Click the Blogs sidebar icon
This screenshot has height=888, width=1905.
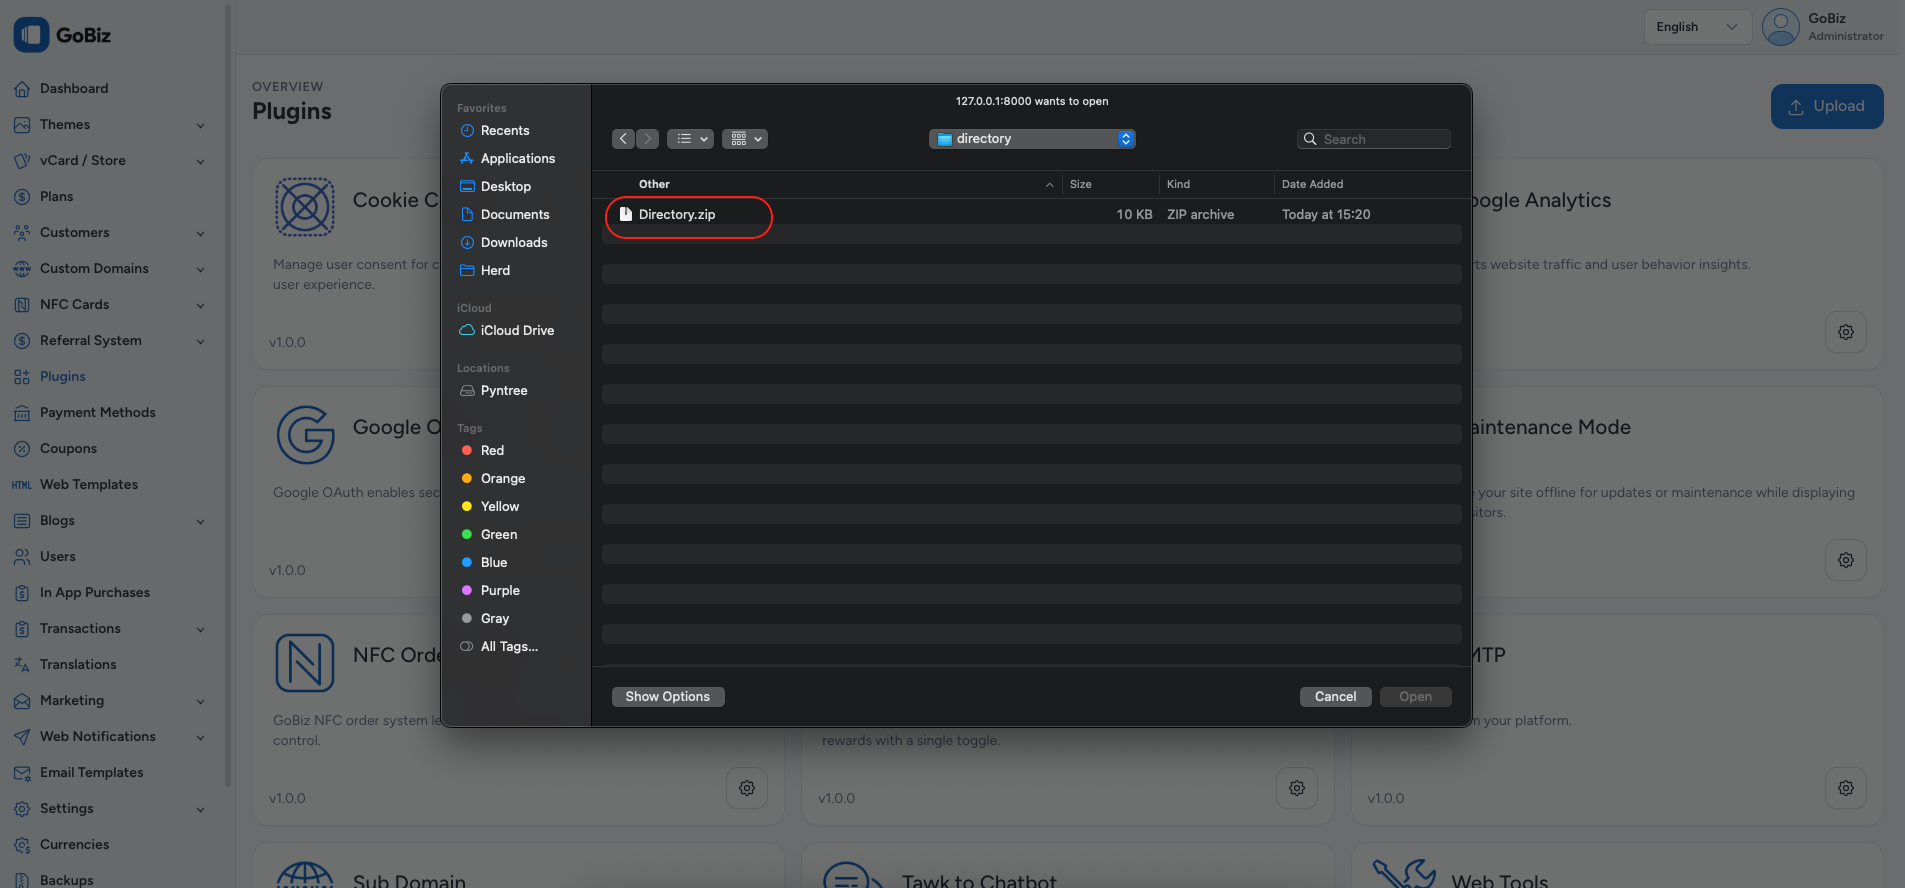22,521
